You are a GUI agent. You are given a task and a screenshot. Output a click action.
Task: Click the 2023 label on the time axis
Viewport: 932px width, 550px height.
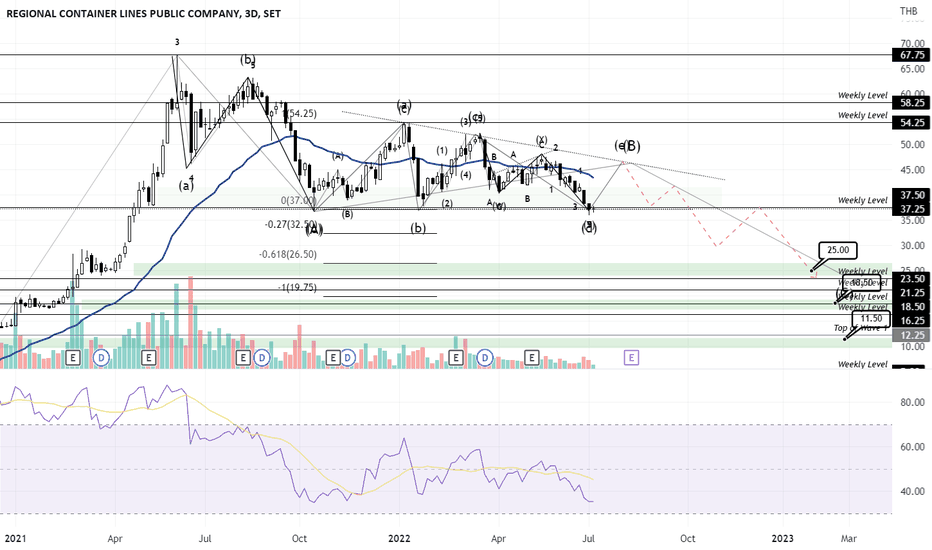(782, 539)
